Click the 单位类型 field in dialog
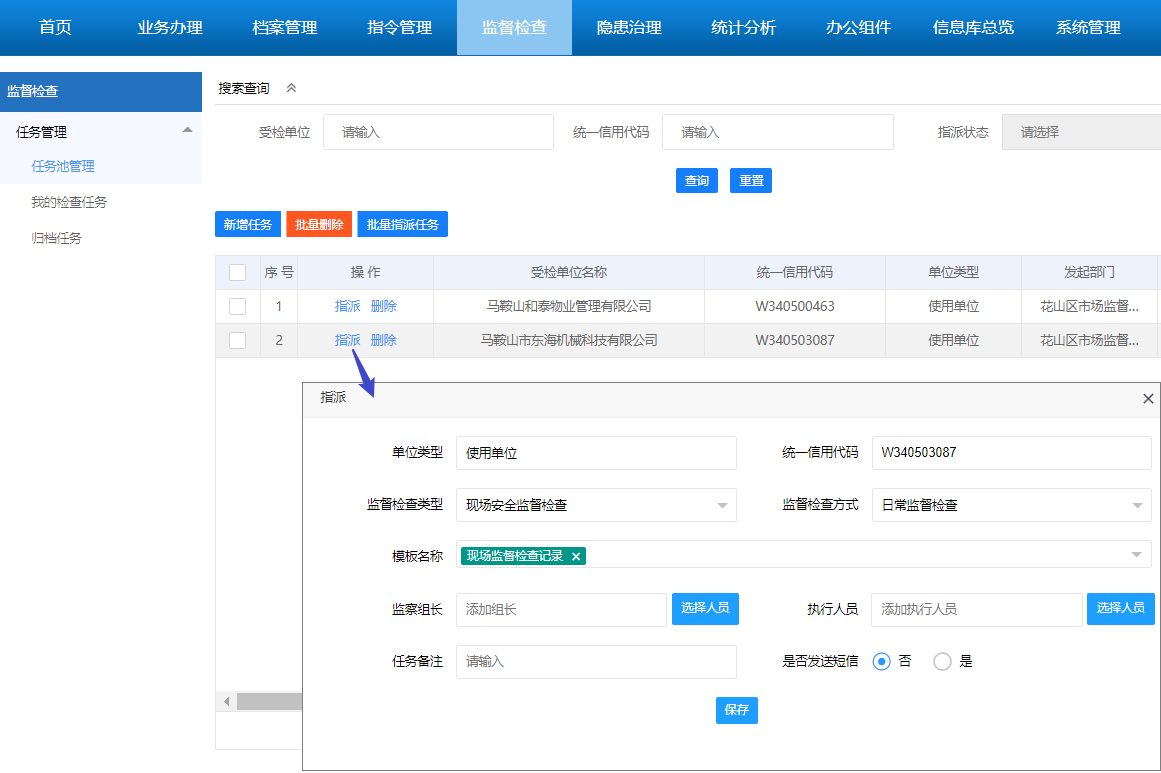1161x773 pixels. [x=596, y=453]
